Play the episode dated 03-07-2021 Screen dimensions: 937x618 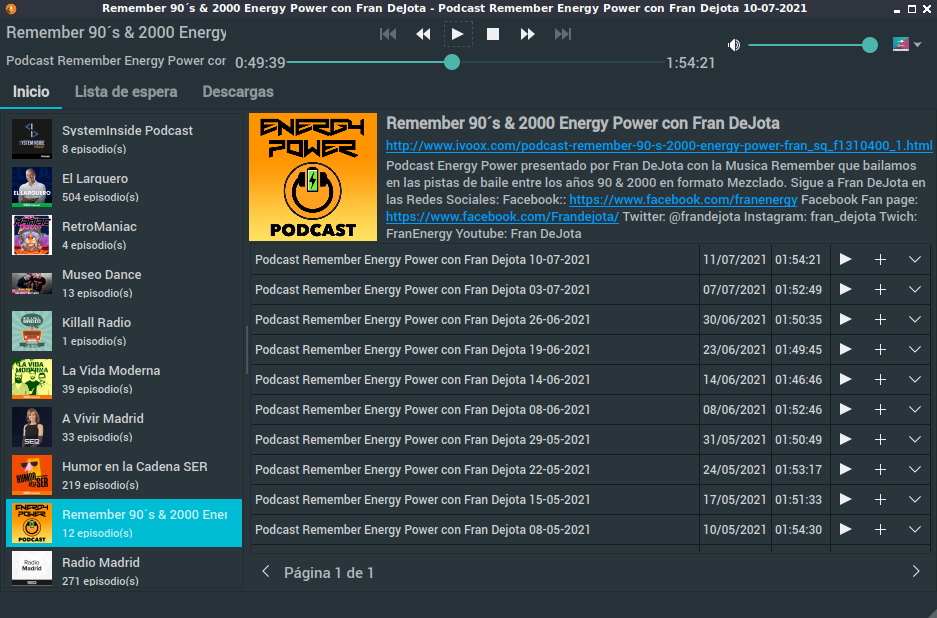pyautogui.click(x=845, y=289)
